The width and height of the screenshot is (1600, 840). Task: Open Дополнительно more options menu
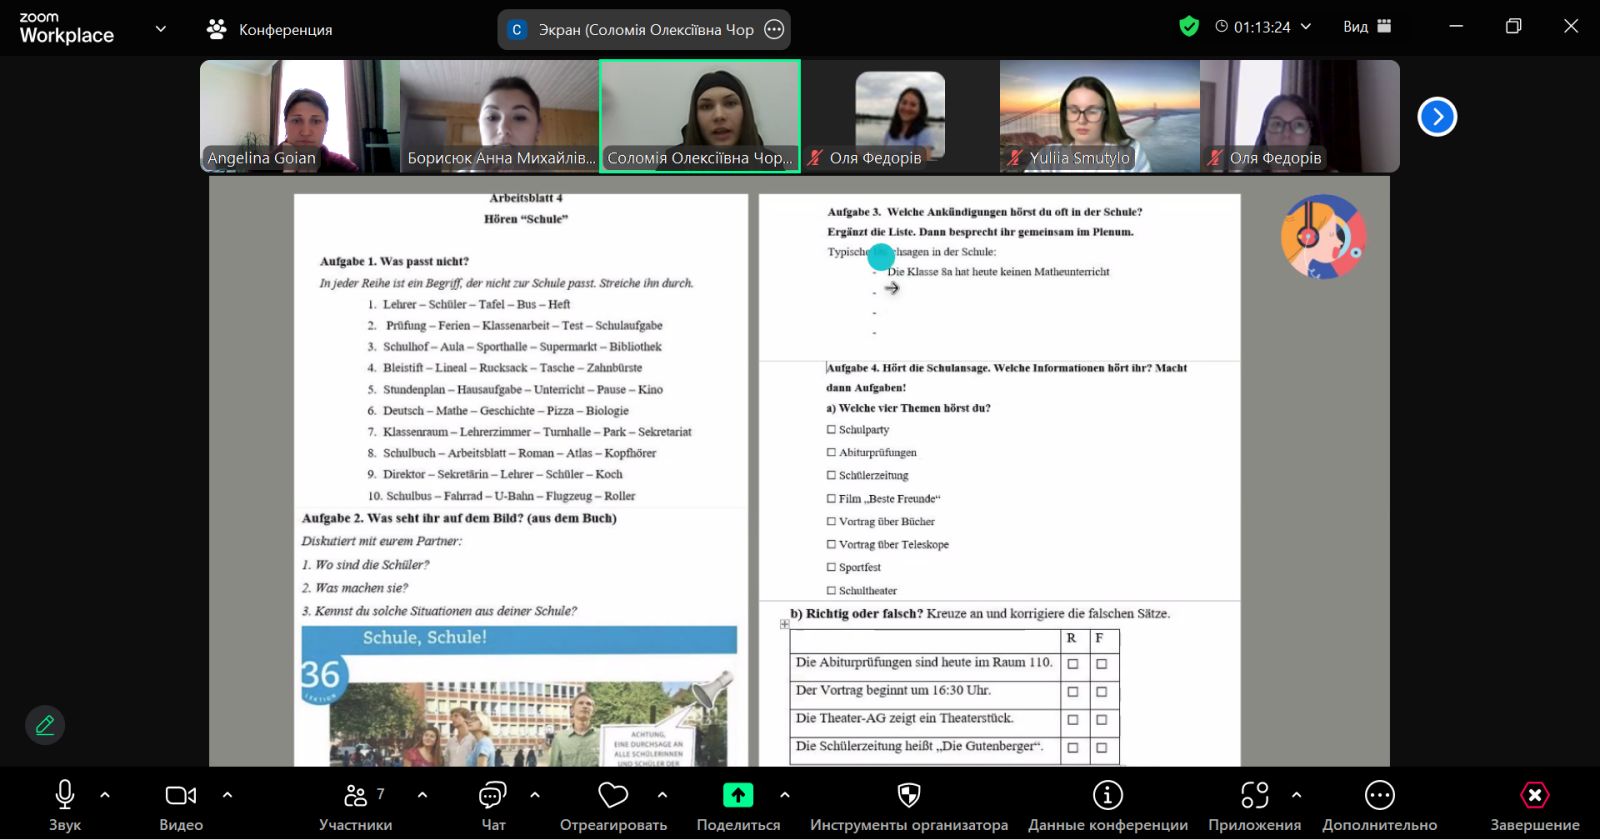pyautogui.click(x=1380, y=795)
